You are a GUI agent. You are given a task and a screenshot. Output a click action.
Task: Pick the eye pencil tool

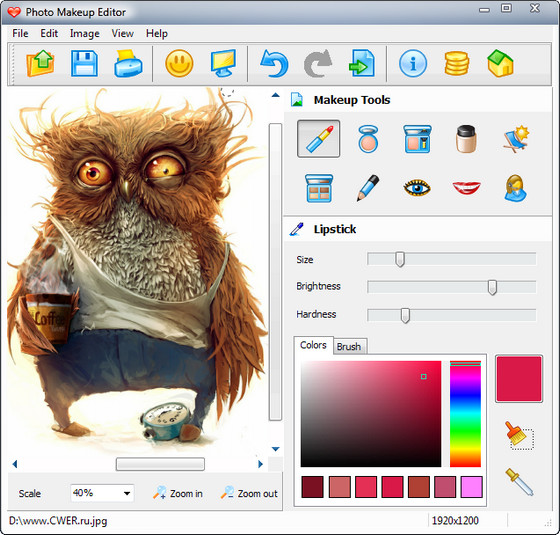368,188
